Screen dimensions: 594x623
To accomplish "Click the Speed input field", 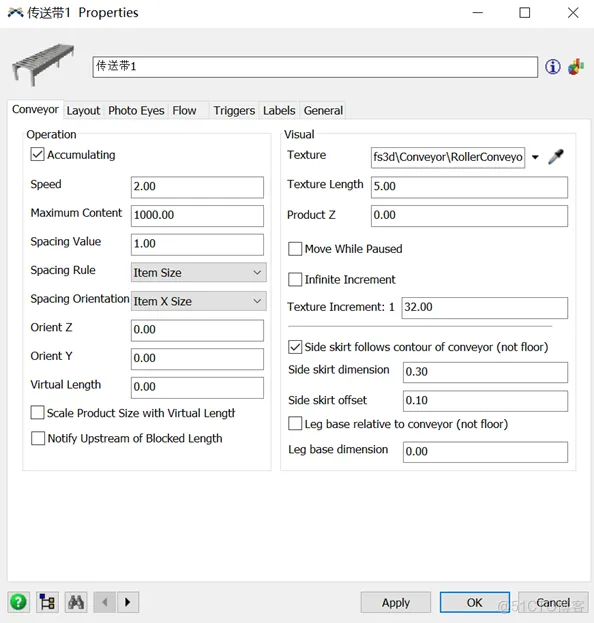I will pyautogui.click(x=197, y=187).
